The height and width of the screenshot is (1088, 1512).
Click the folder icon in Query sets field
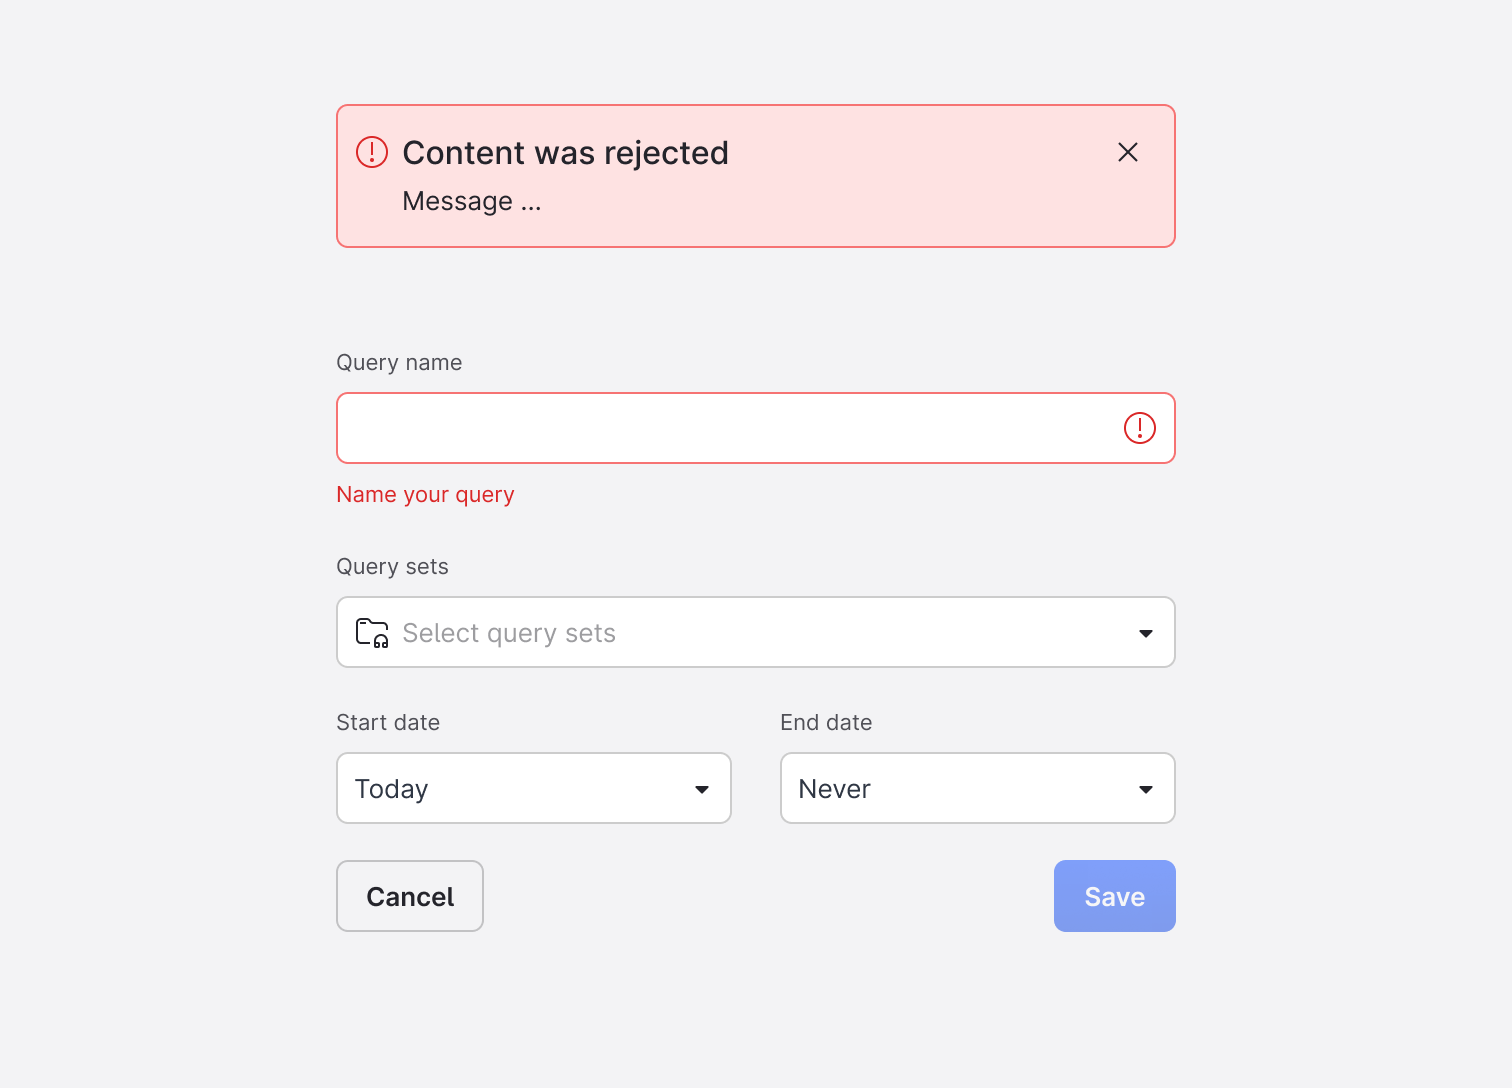(372, 633)
